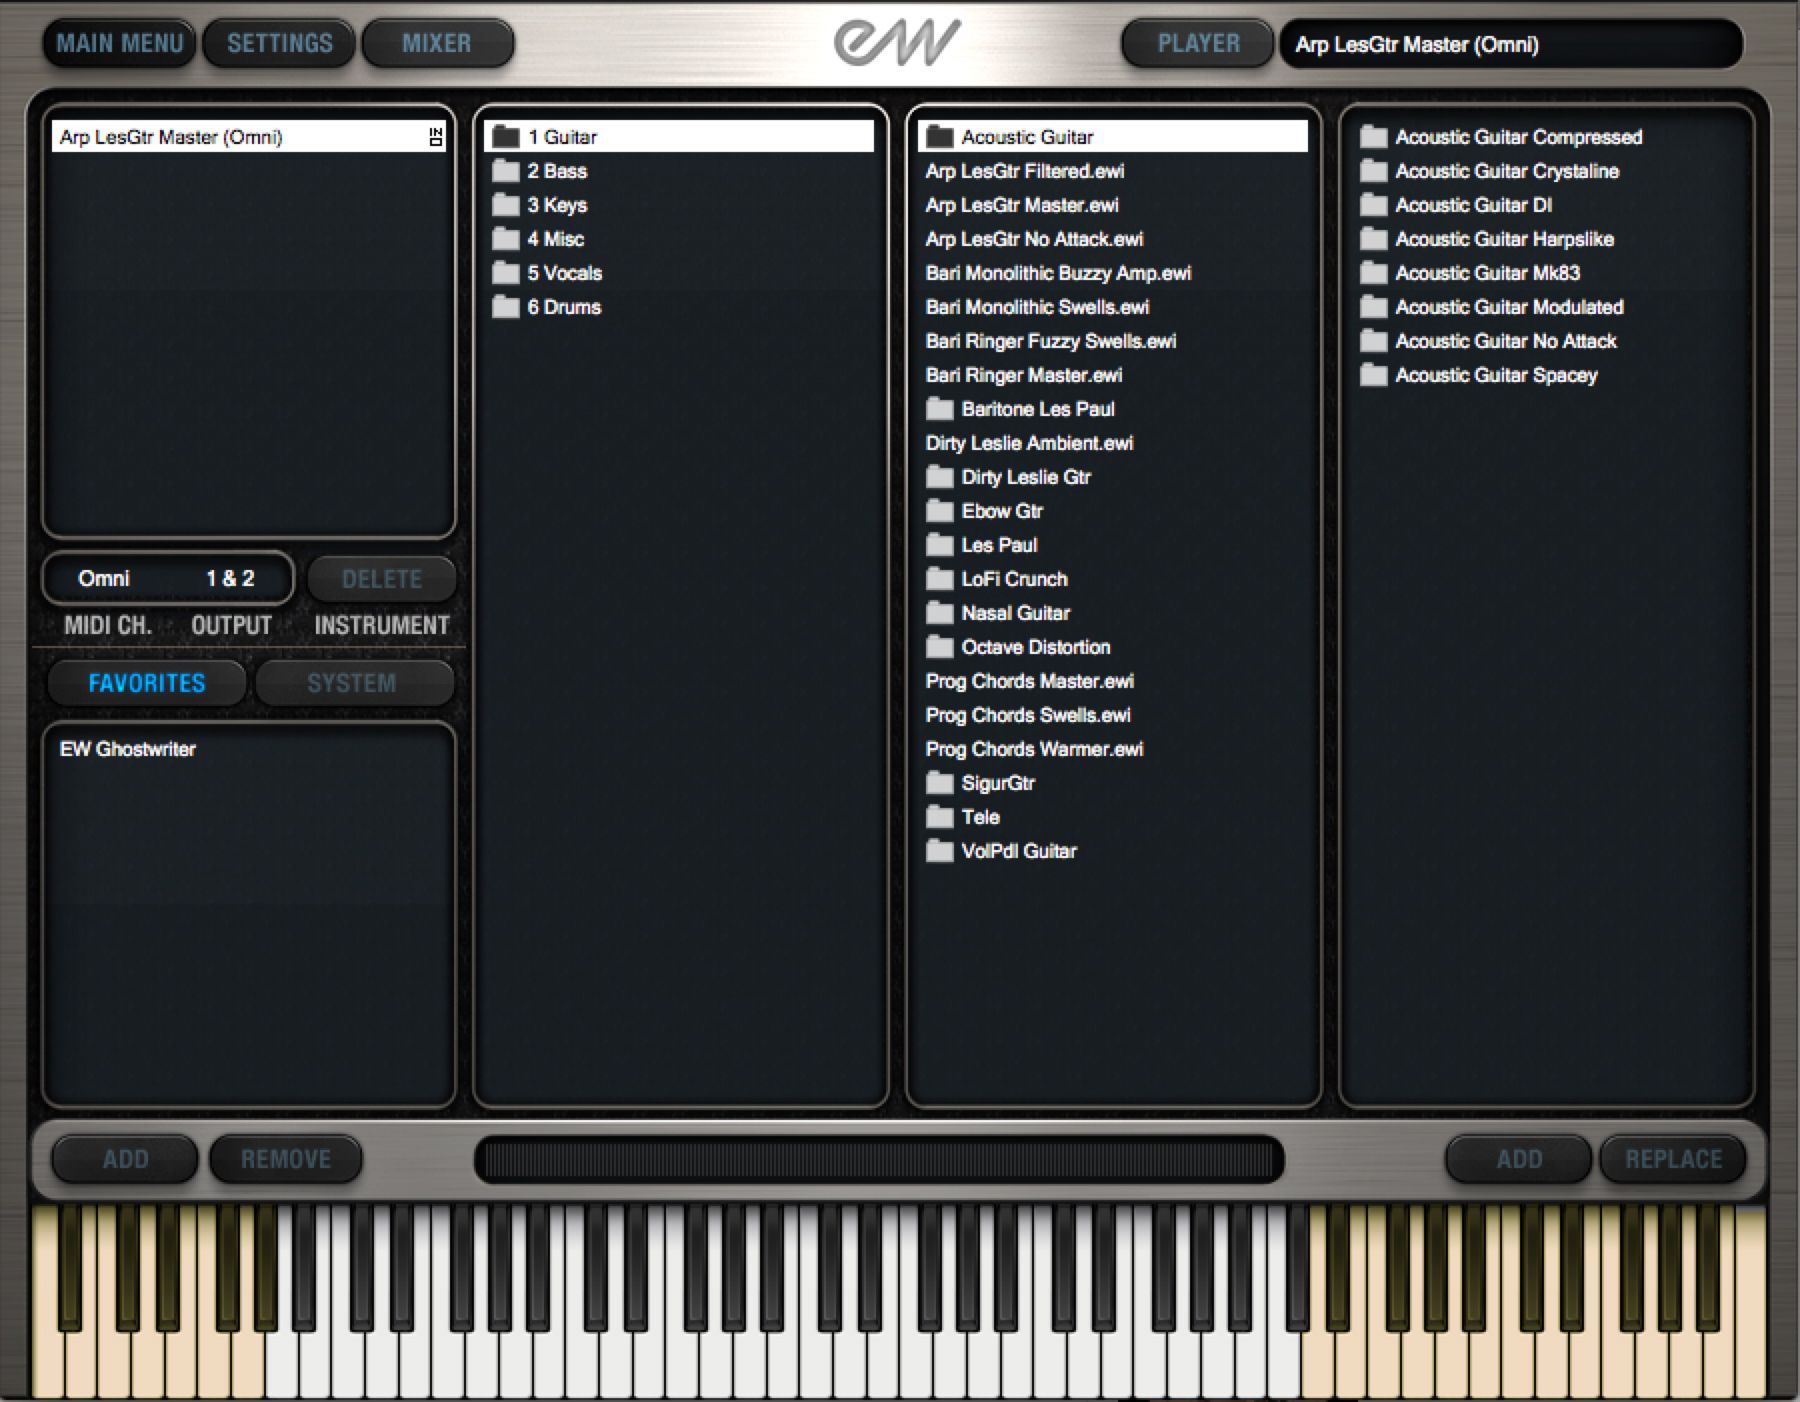Open Acoustic Guitar DI folder
Viewport: 1800px width, 1402px height.
[1457, 205]
